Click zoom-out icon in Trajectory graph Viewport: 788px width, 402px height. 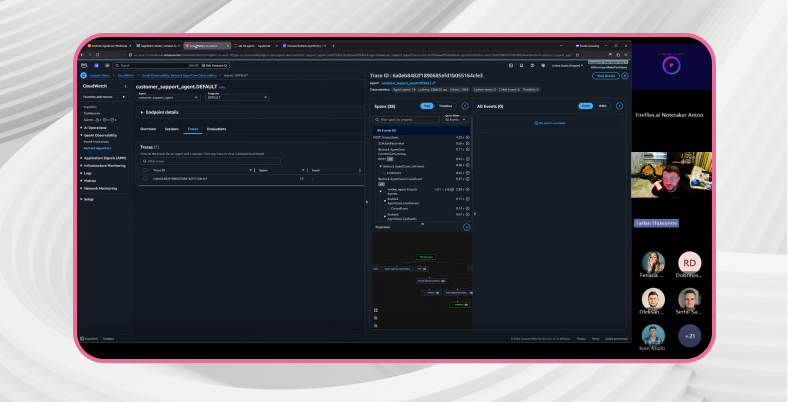376,326
